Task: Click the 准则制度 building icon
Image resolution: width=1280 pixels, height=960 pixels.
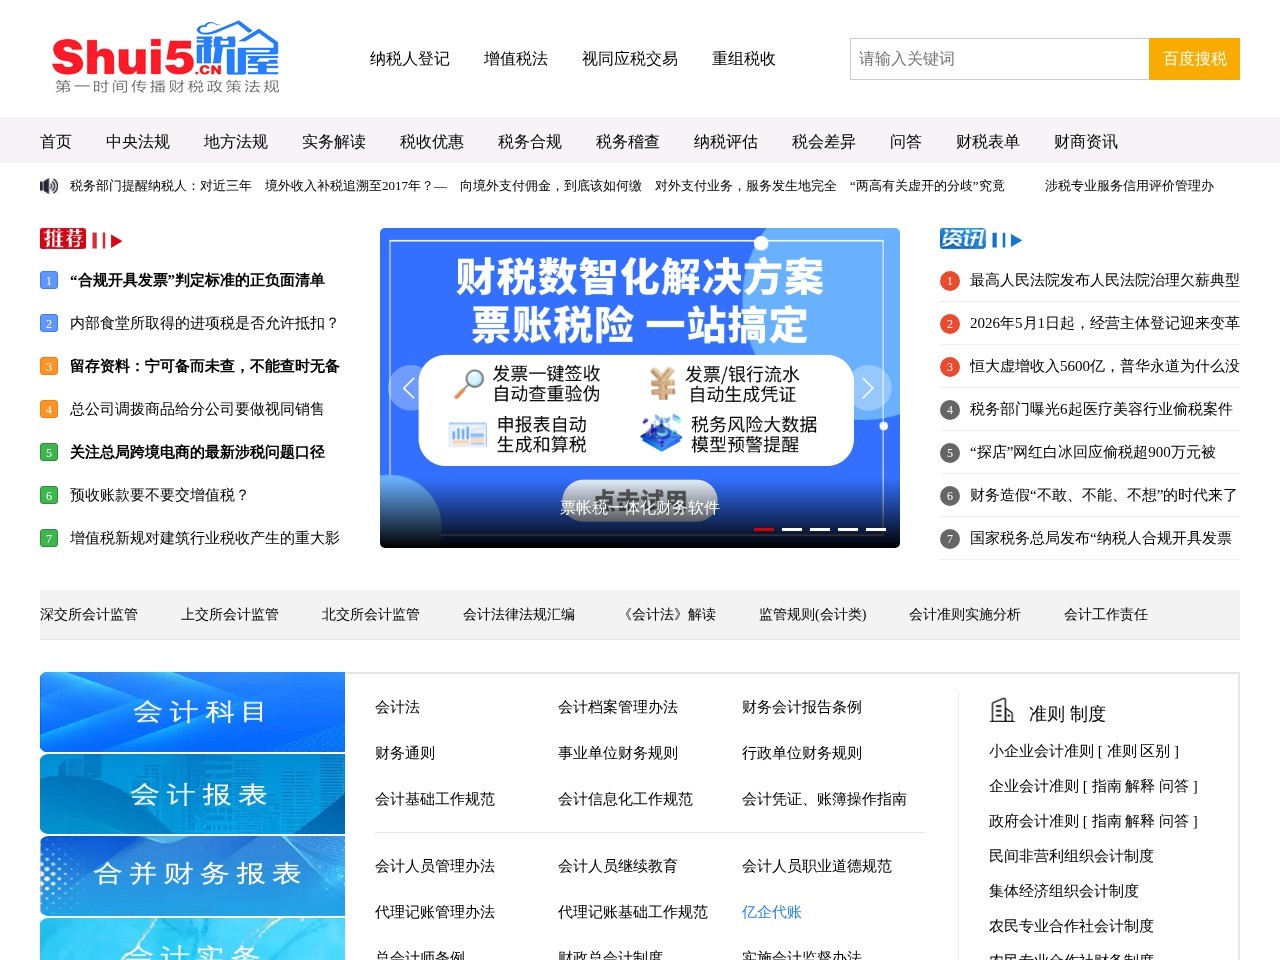Action: (x=1002, y=711)
